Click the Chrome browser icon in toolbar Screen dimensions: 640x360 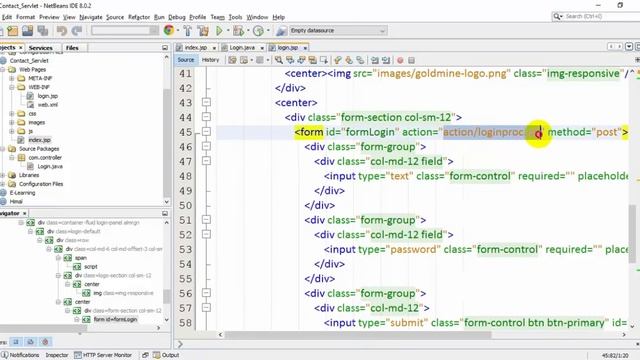169,30
